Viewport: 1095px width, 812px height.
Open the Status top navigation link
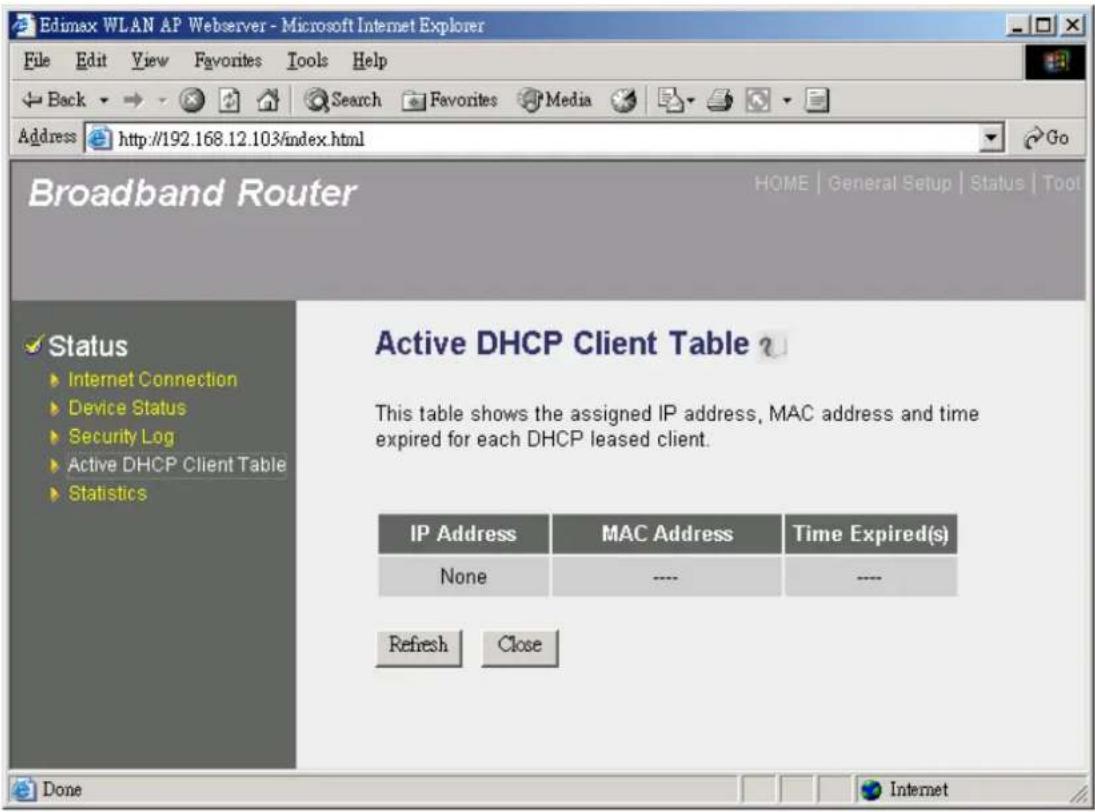(x=997, y=184)
